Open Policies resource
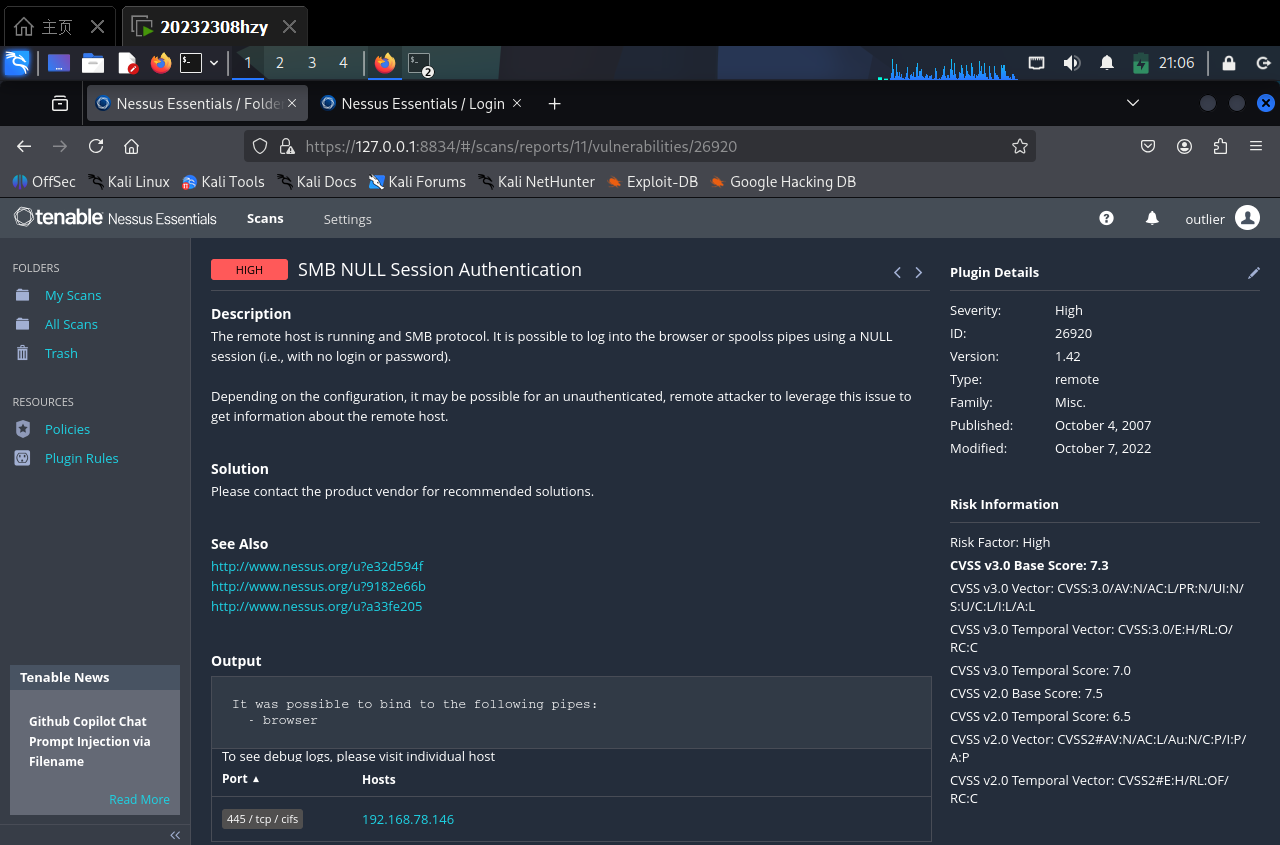The width and height of the screenshot is (1280, 845). (x=67, y=429)
